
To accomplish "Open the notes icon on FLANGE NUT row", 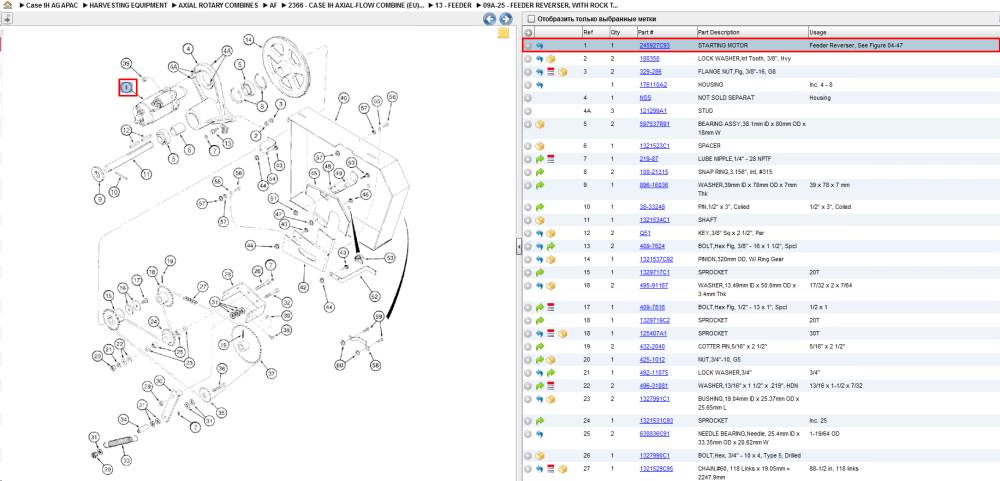I will [551, 72].
